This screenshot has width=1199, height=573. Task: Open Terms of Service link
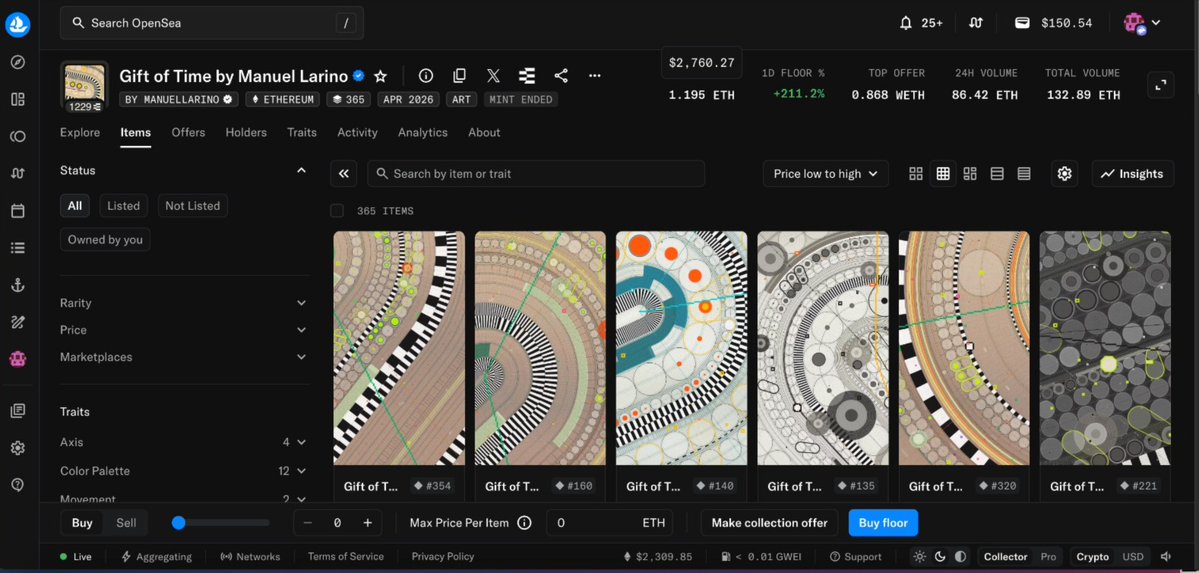tap(346, 557)
